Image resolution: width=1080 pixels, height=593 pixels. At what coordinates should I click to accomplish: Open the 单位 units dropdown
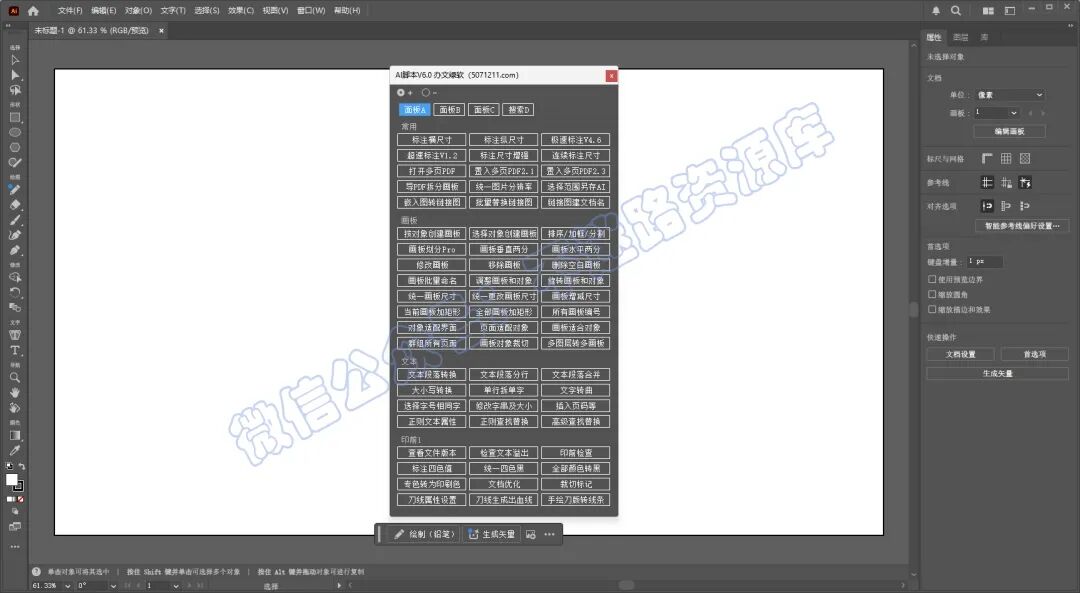tap(1010, 95)
